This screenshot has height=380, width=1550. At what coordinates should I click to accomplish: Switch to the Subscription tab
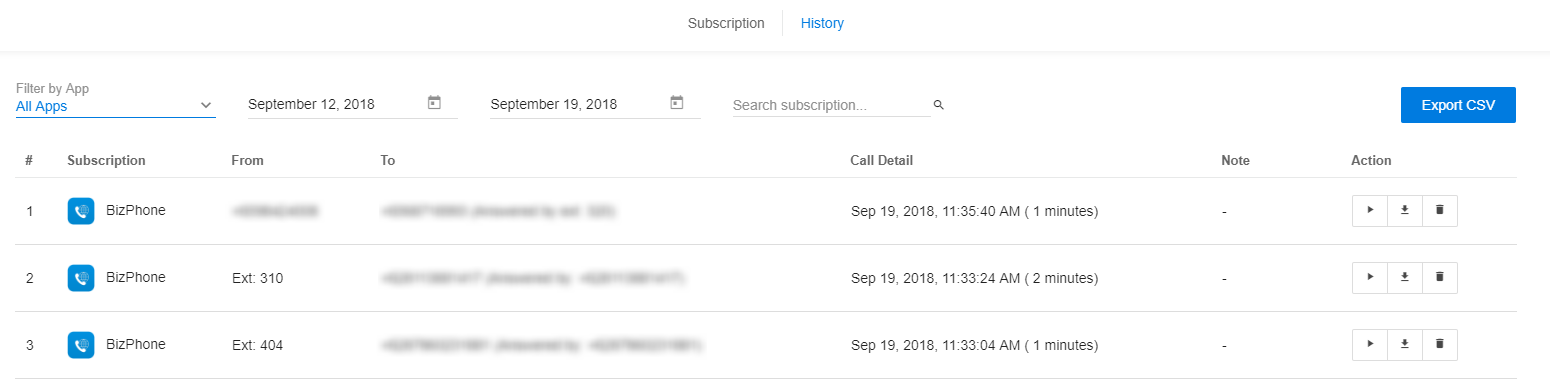click(726, 23)
